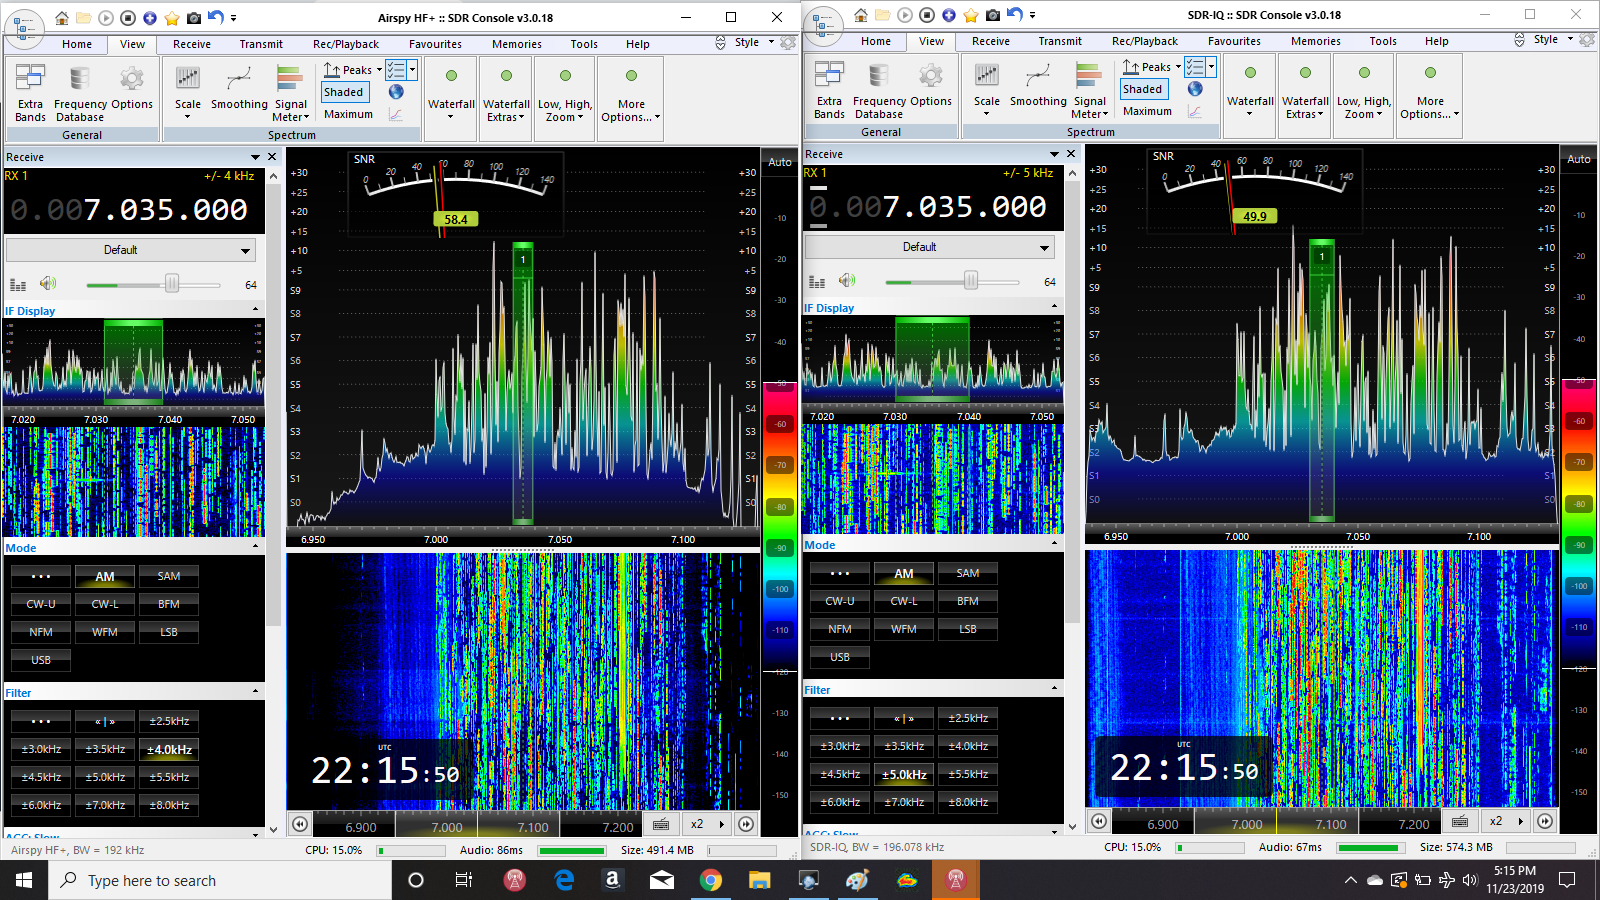Click camera screenshot icon in Airspy HF+ title bar
Image resolution: width=1600 pixels, height=900 pixels.
pyautogui.click(x=193, y=17)
